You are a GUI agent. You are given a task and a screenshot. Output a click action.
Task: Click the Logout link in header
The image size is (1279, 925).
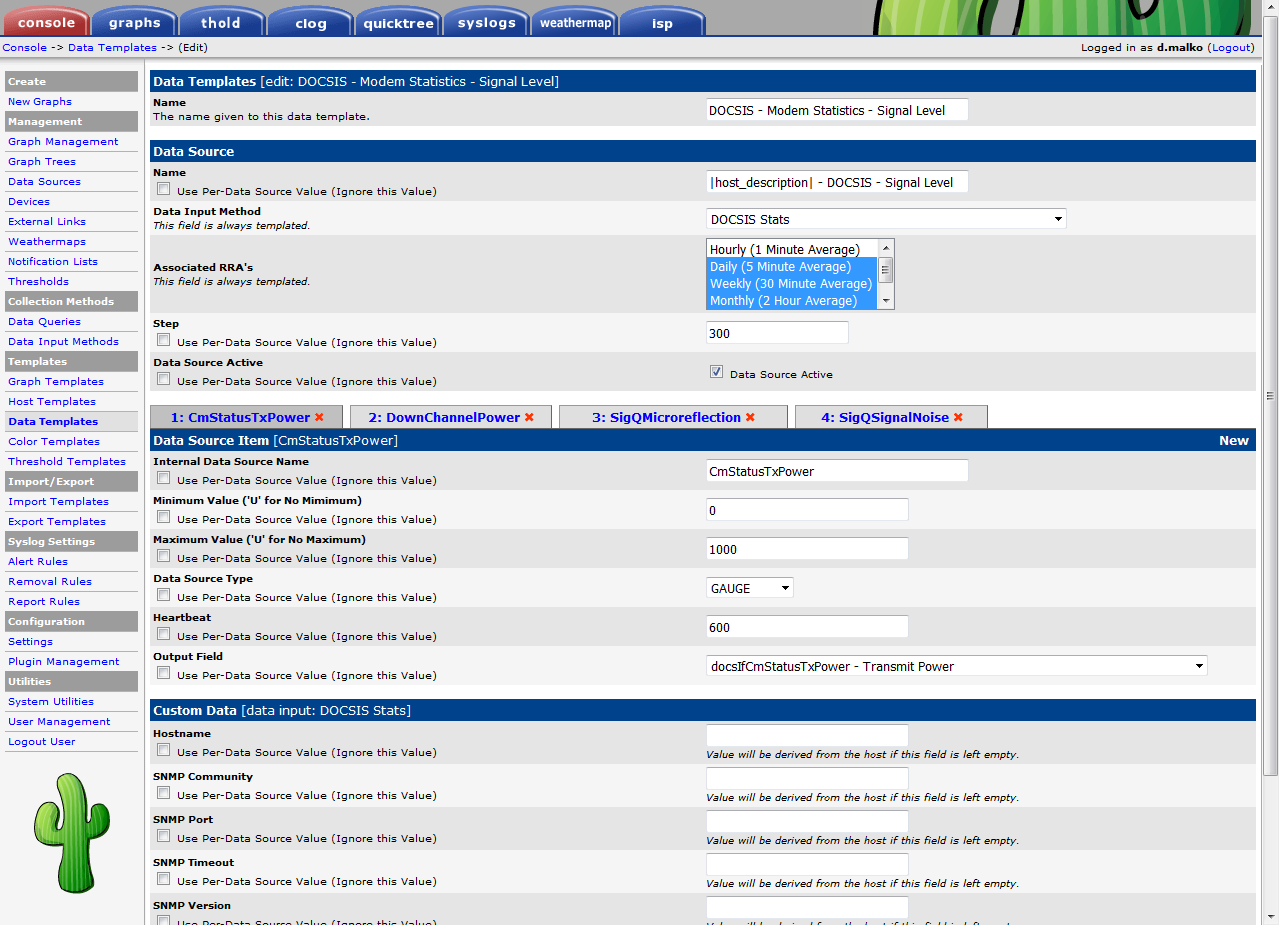coord(1230,47)
